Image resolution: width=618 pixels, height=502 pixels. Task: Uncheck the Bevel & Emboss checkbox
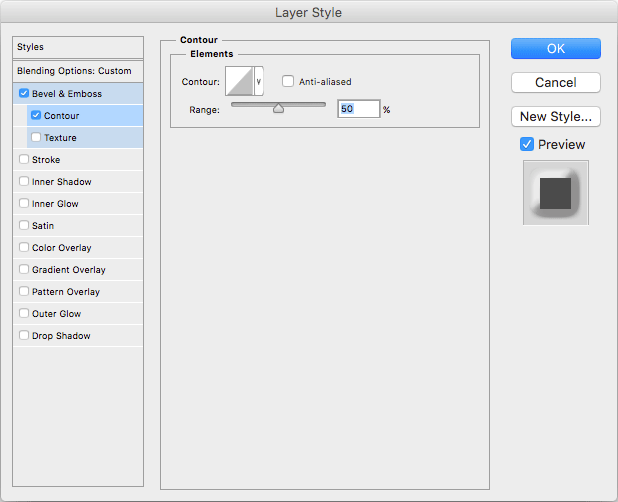click(24, 93)
